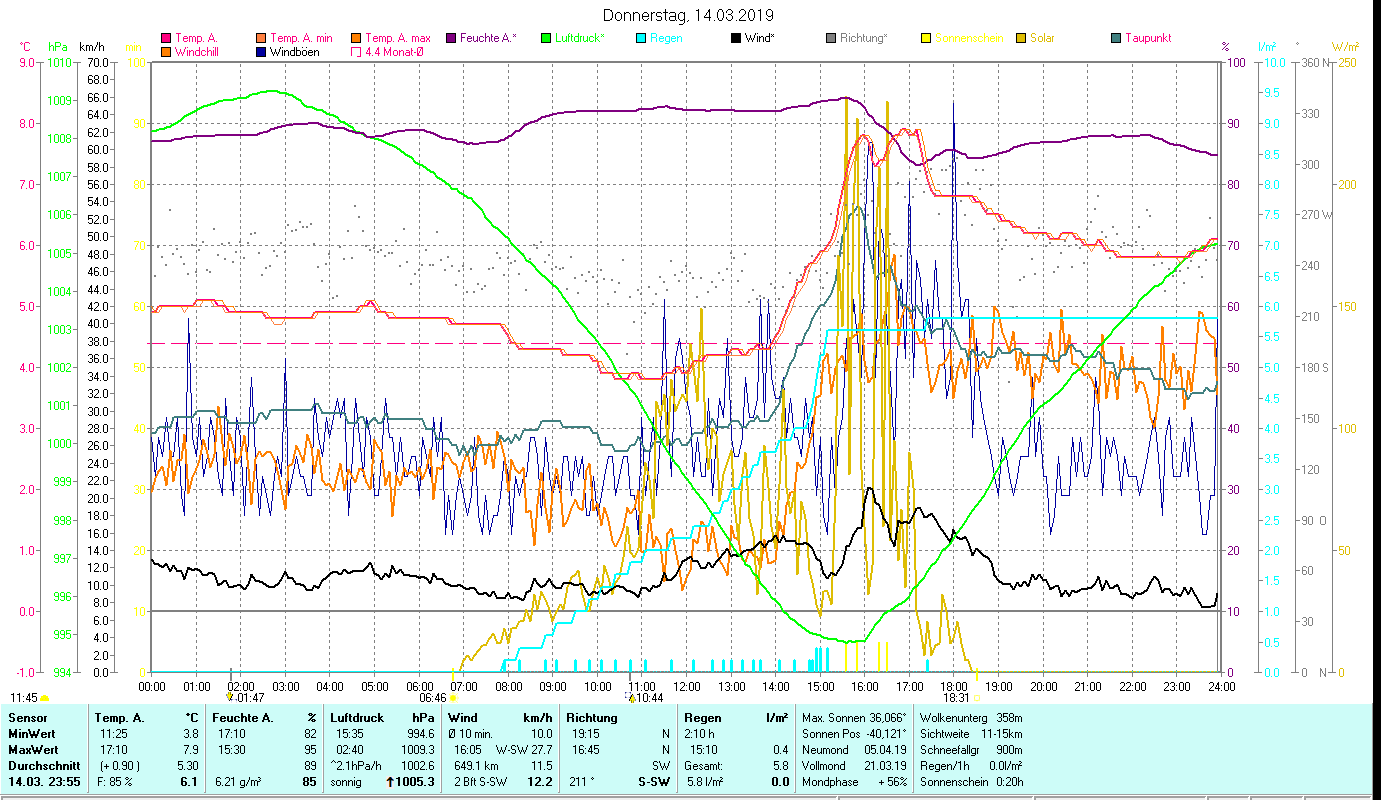Click the Schneefallgr 900m entry
Screen dimensions: 1381x800
971,750
